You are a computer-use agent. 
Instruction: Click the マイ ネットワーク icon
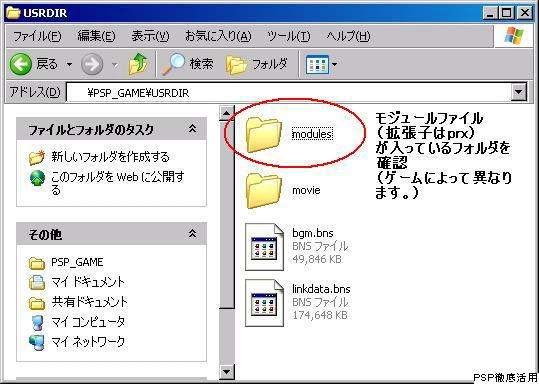[x=37, y=342]
